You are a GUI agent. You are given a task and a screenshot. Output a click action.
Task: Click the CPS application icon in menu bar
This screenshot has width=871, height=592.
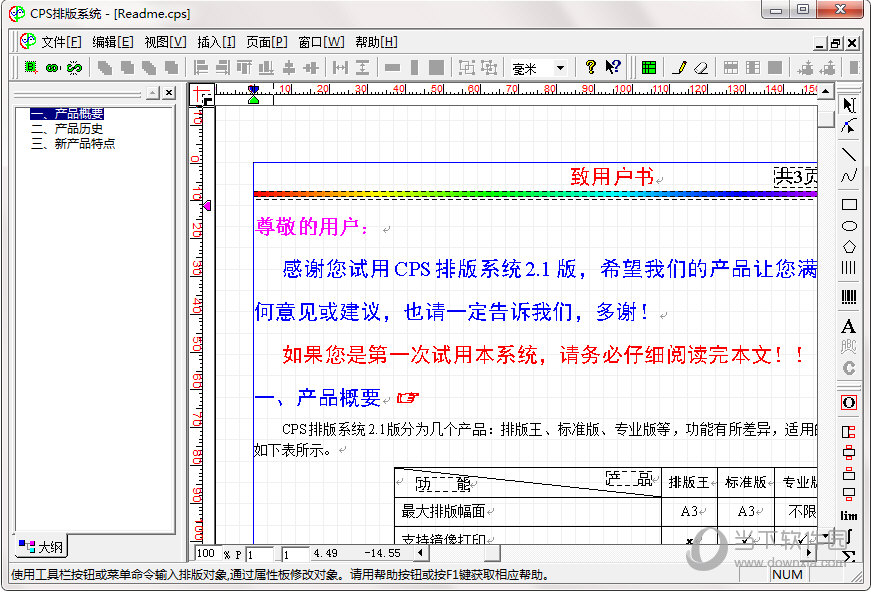click(x=28, y=42)
